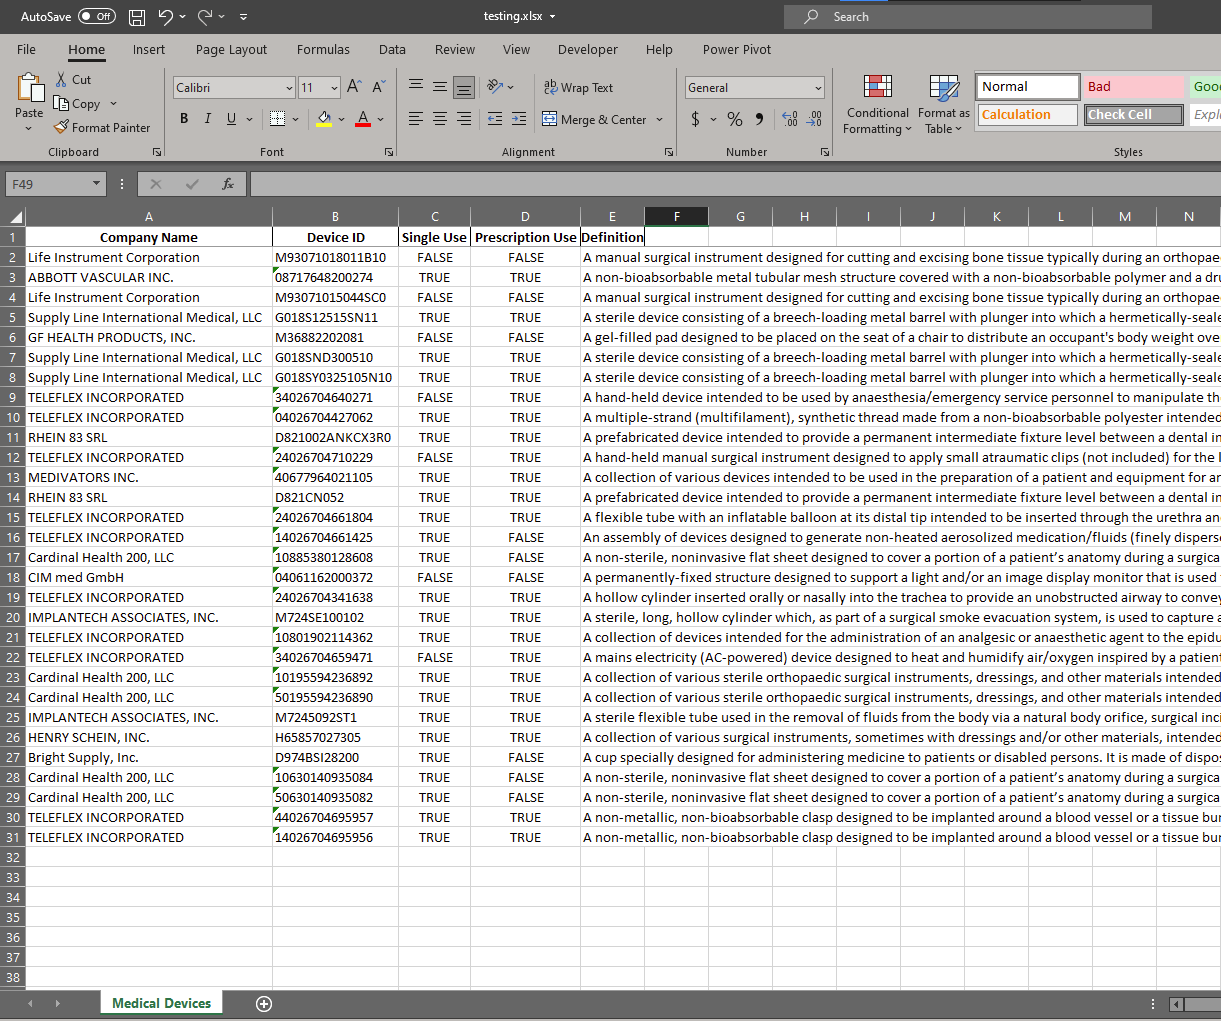Click cell with ABBOTT VASCULAR INC.
Viewport: 1221px width, 1021px height.
(x=148, y=277)
